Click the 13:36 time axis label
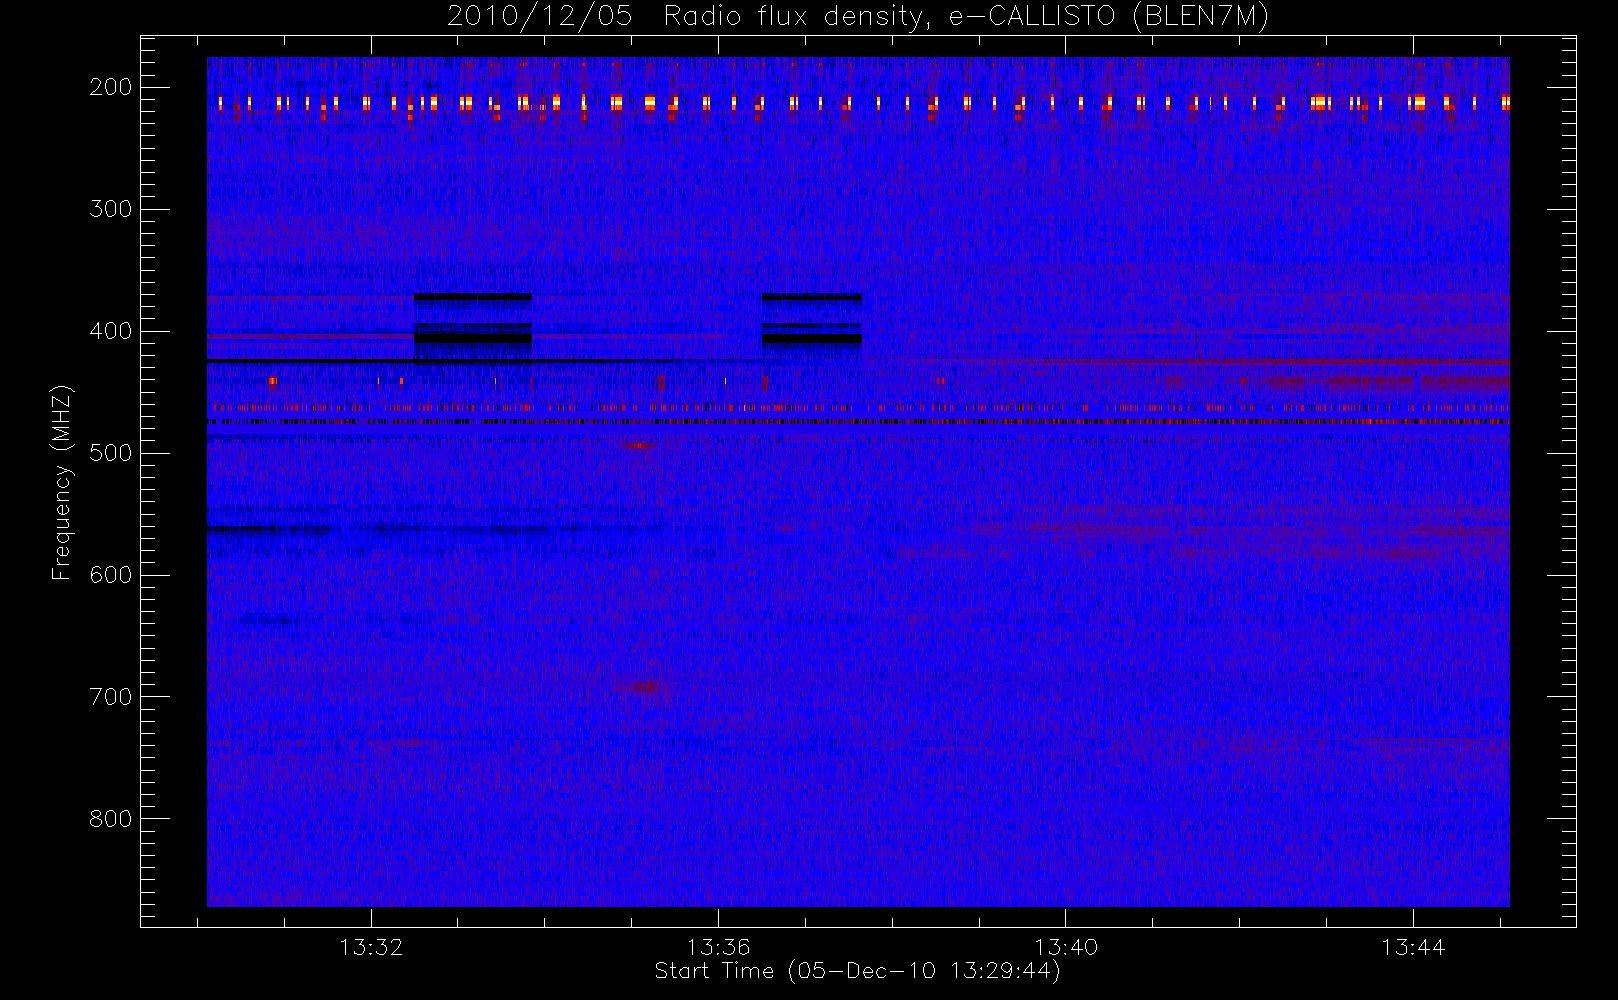Screen dimensions: 1618x1000 718,947
